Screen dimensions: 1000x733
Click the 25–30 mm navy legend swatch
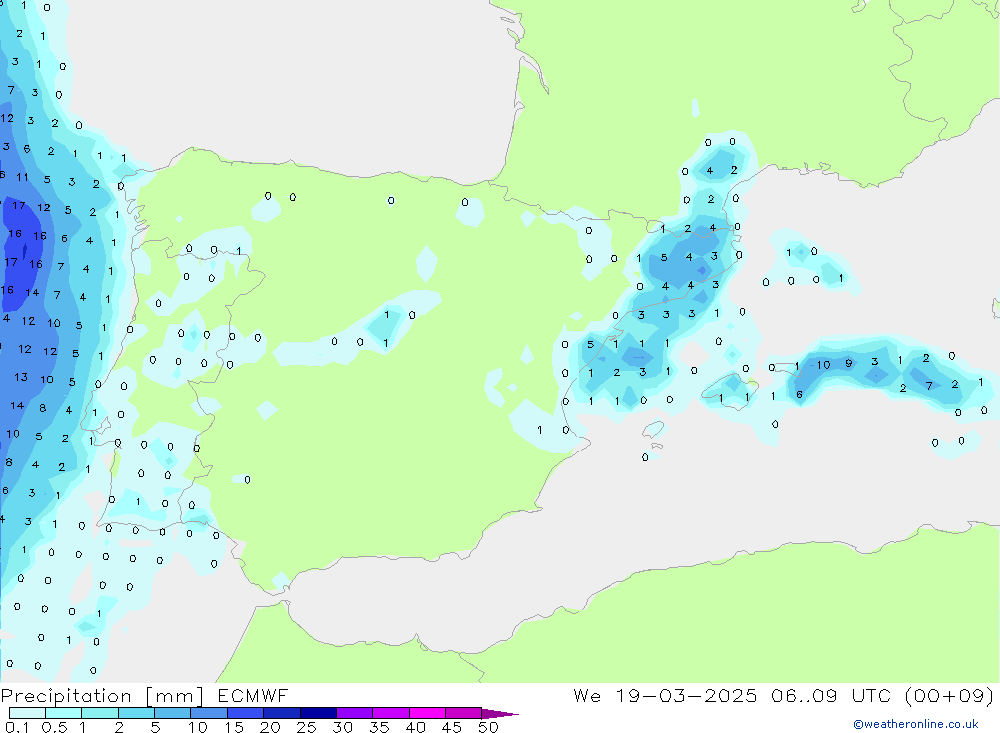pyautogui.click(x=318, y=713)
